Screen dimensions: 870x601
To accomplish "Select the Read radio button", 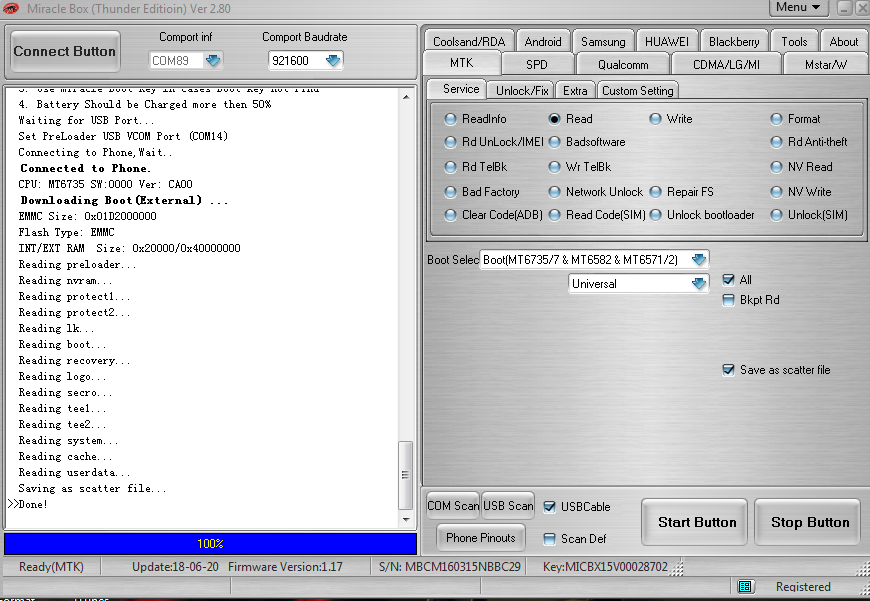I will 554,119.
